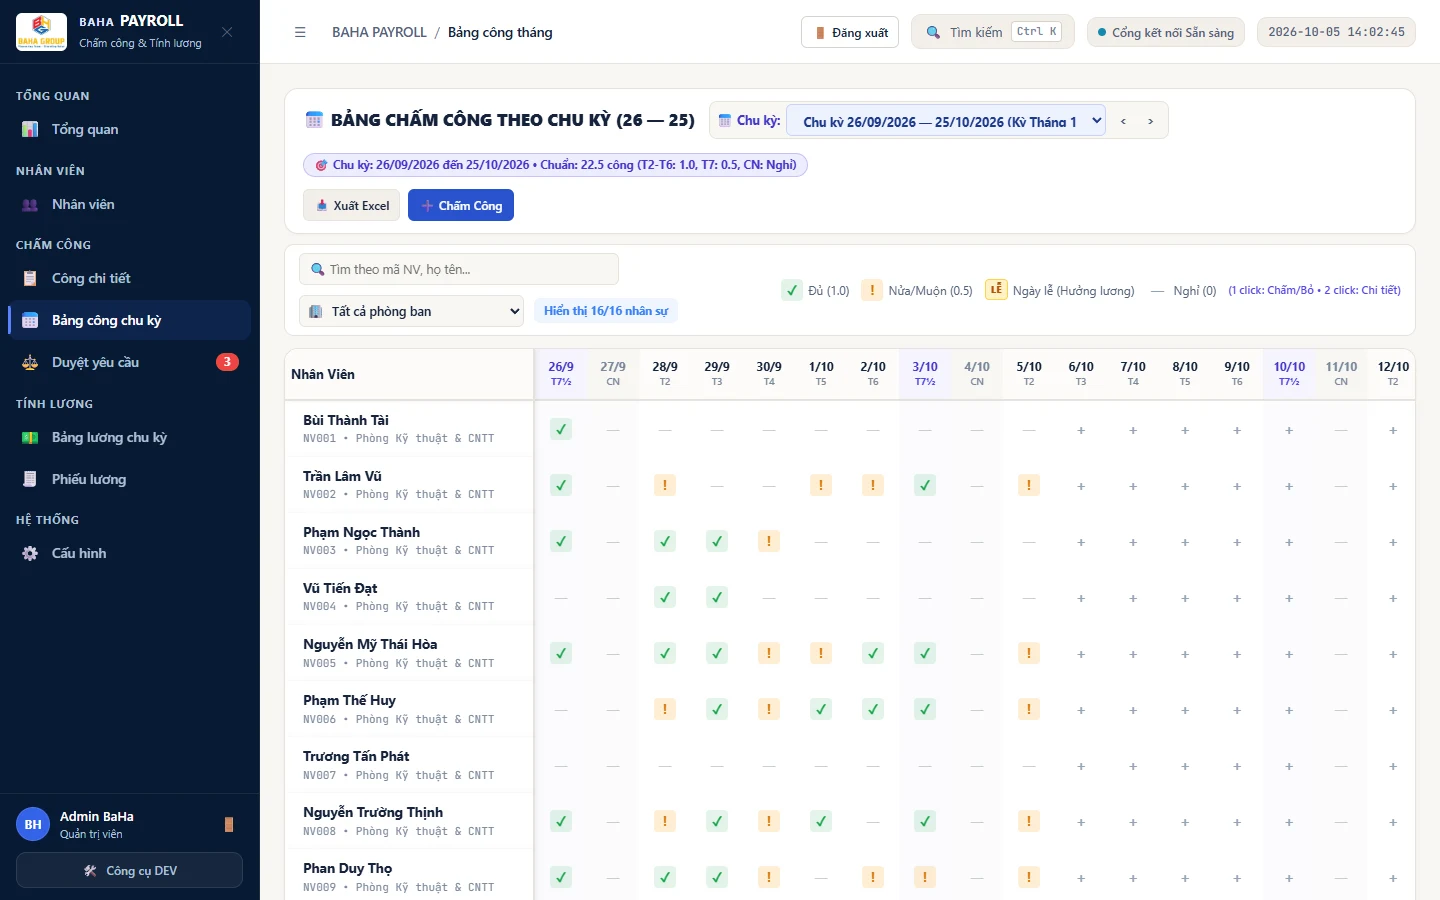Close the sidebar with the X icon
Screen dimensions: 1440x900
pyautogui.click(x=227, y=32)
